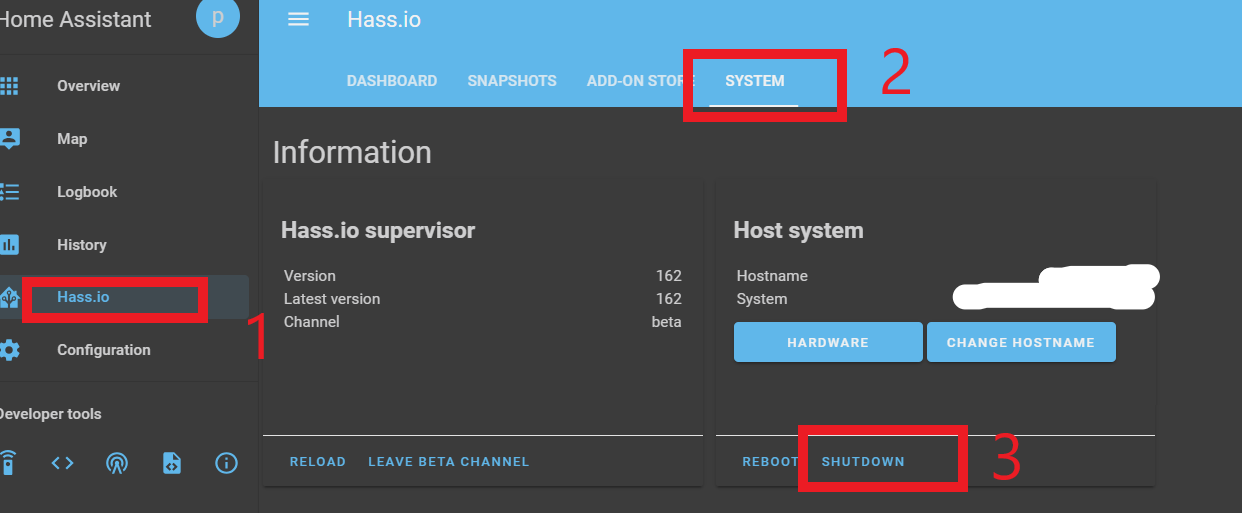
Task: Click the 'beta' channel value
Action: click(667, 322)
